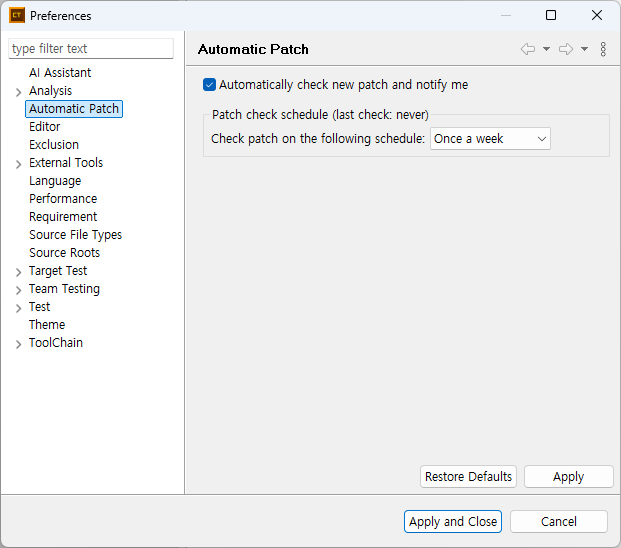Expand the Target Test tree node

[x=18, y=272]
